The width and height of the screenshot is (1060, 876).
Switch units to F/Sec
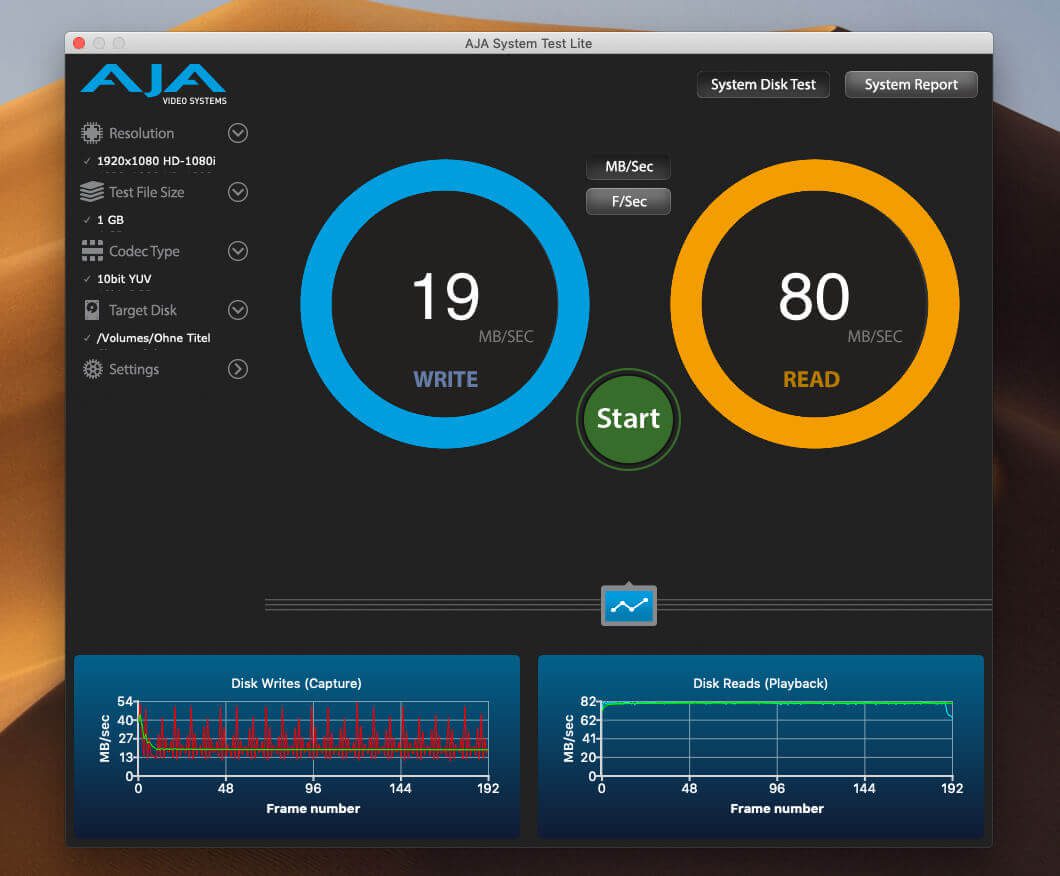(x=629, y=201)
